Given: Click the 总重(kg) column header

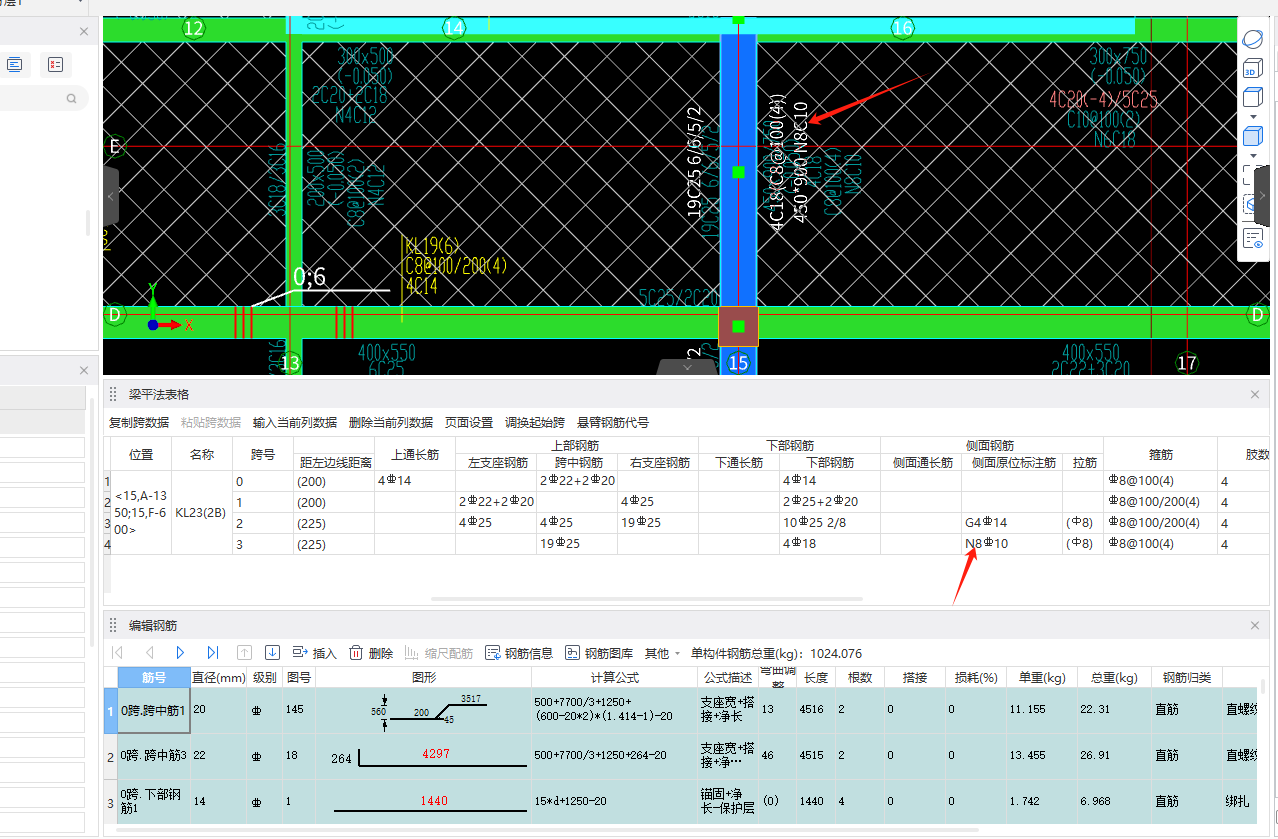Looking at the screenshot, I should [1114, 678].
